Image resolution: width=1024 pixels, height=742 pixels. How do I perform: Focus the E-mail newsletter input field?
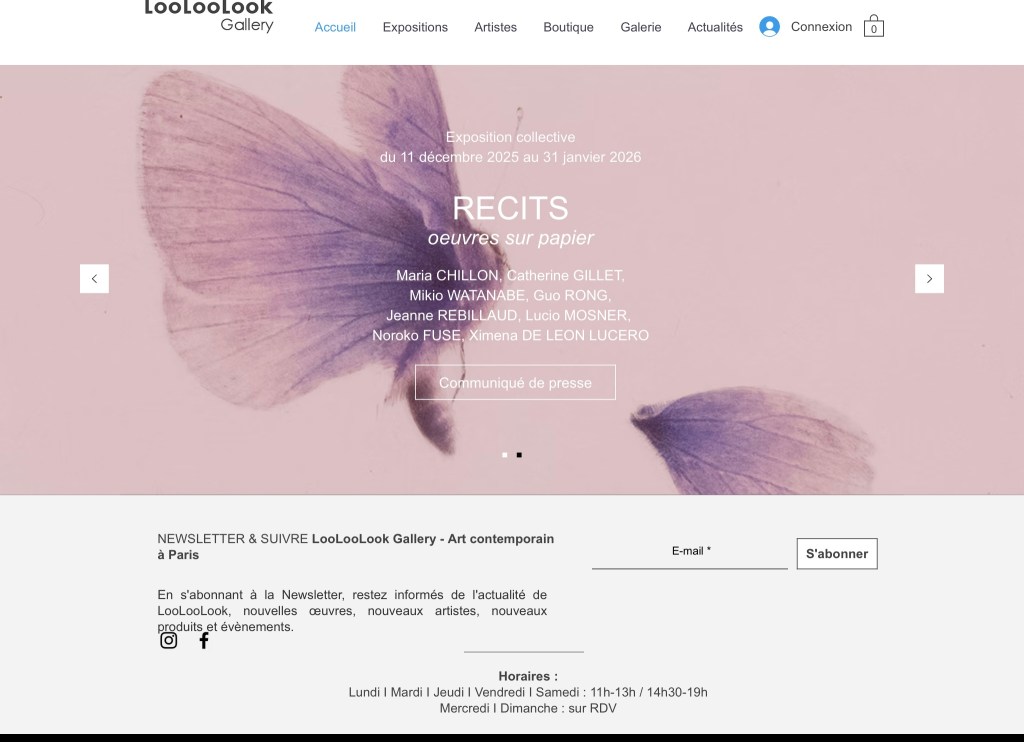click(x=690, y=553)
